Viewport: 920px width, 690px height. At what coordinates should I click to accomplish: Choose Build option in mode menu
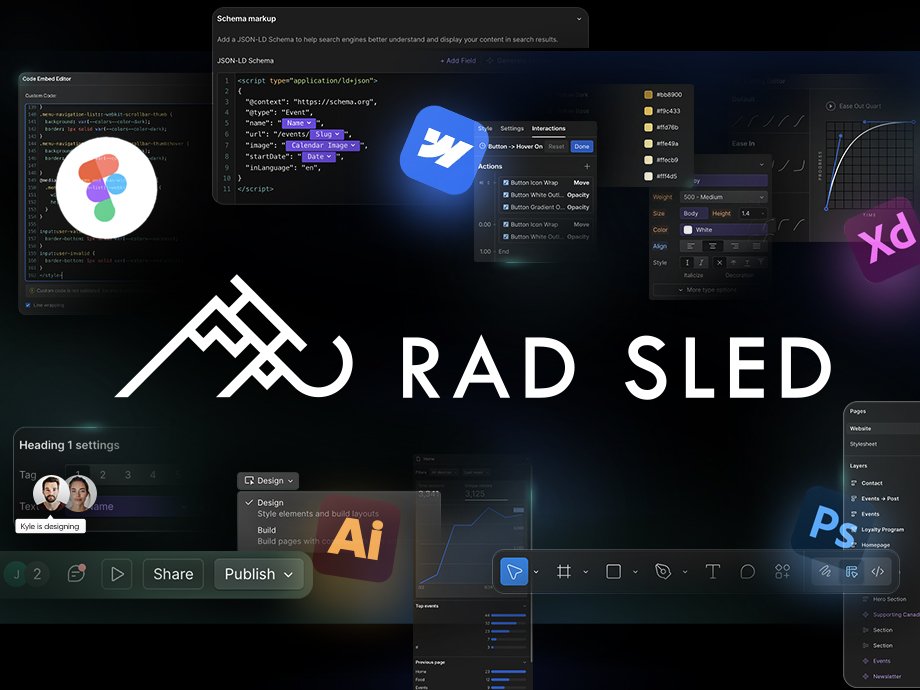tap(318, 535)
